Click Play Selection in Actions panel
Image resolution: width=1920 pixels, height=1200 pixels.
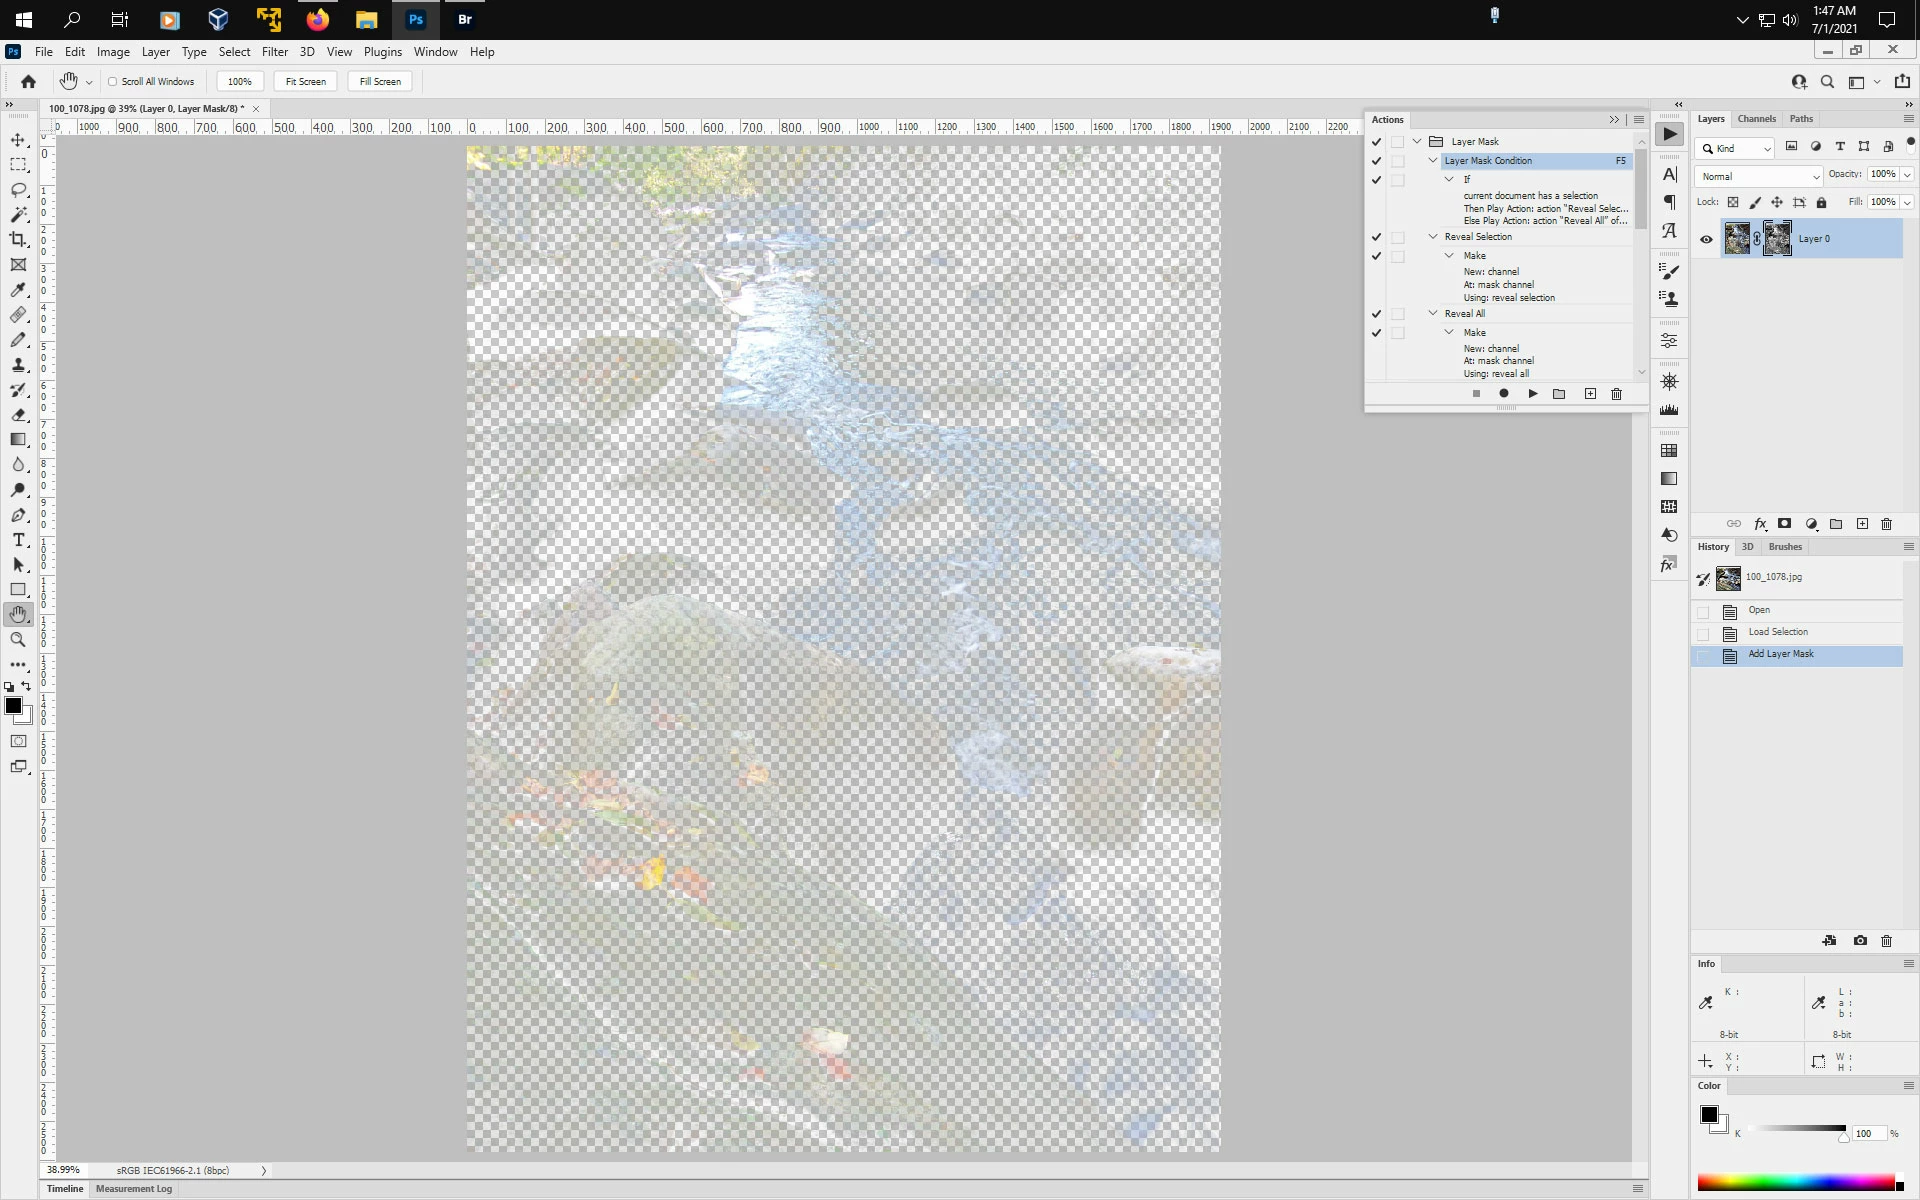(x=1532, y=394)
